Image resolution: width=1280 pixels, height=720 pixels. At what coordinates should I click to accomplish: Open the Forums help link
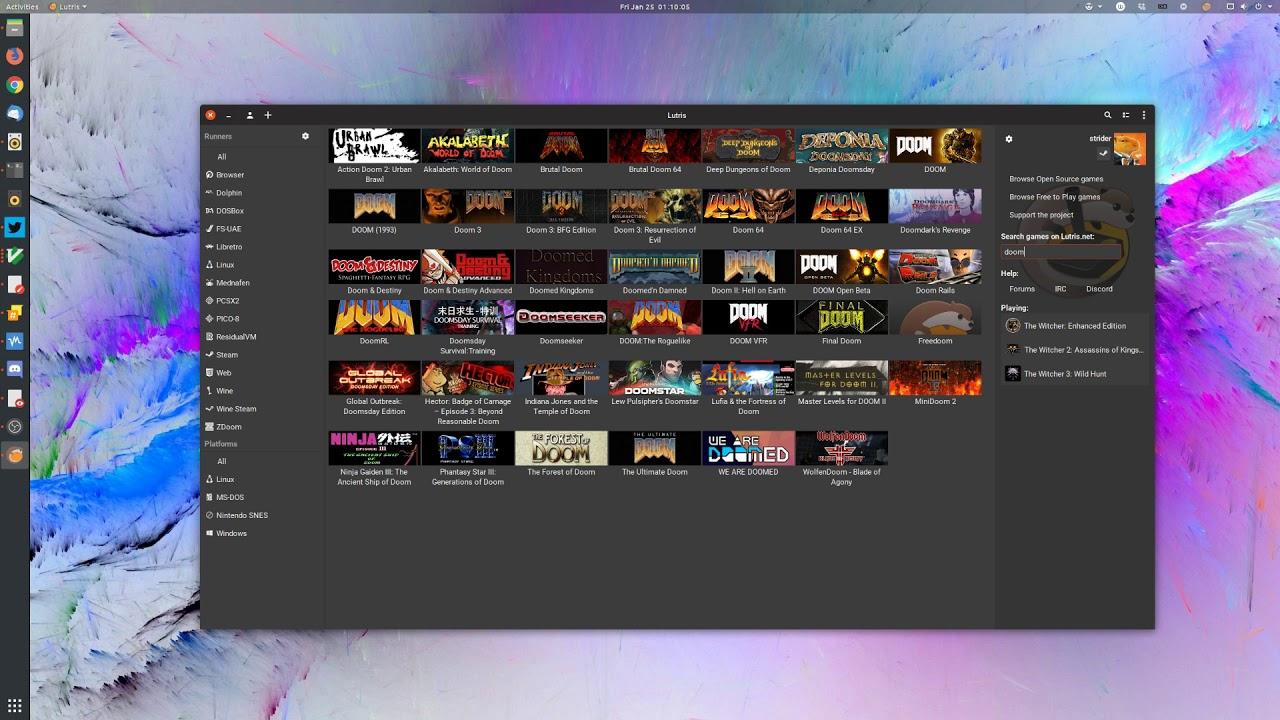pyautogui.click(x=1022, y=289)
